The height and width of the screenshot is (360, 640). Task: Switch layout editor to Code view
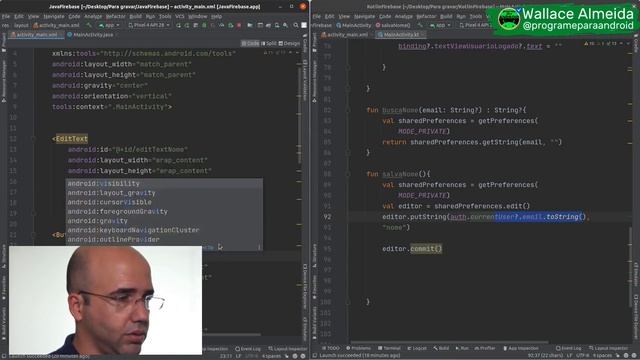coord(250,43)
